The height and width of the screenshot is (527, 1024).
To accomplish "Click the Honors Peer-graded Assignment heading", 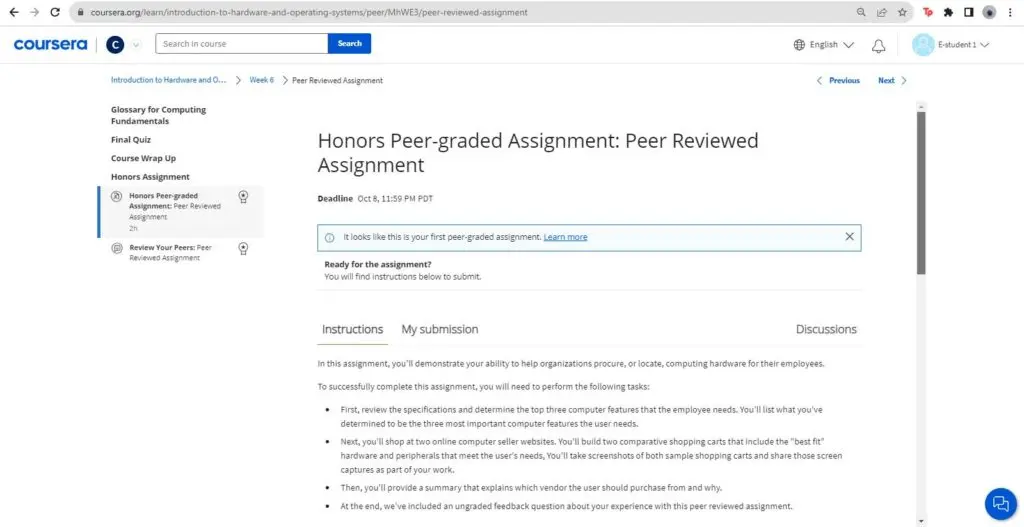I will [538, 152].
